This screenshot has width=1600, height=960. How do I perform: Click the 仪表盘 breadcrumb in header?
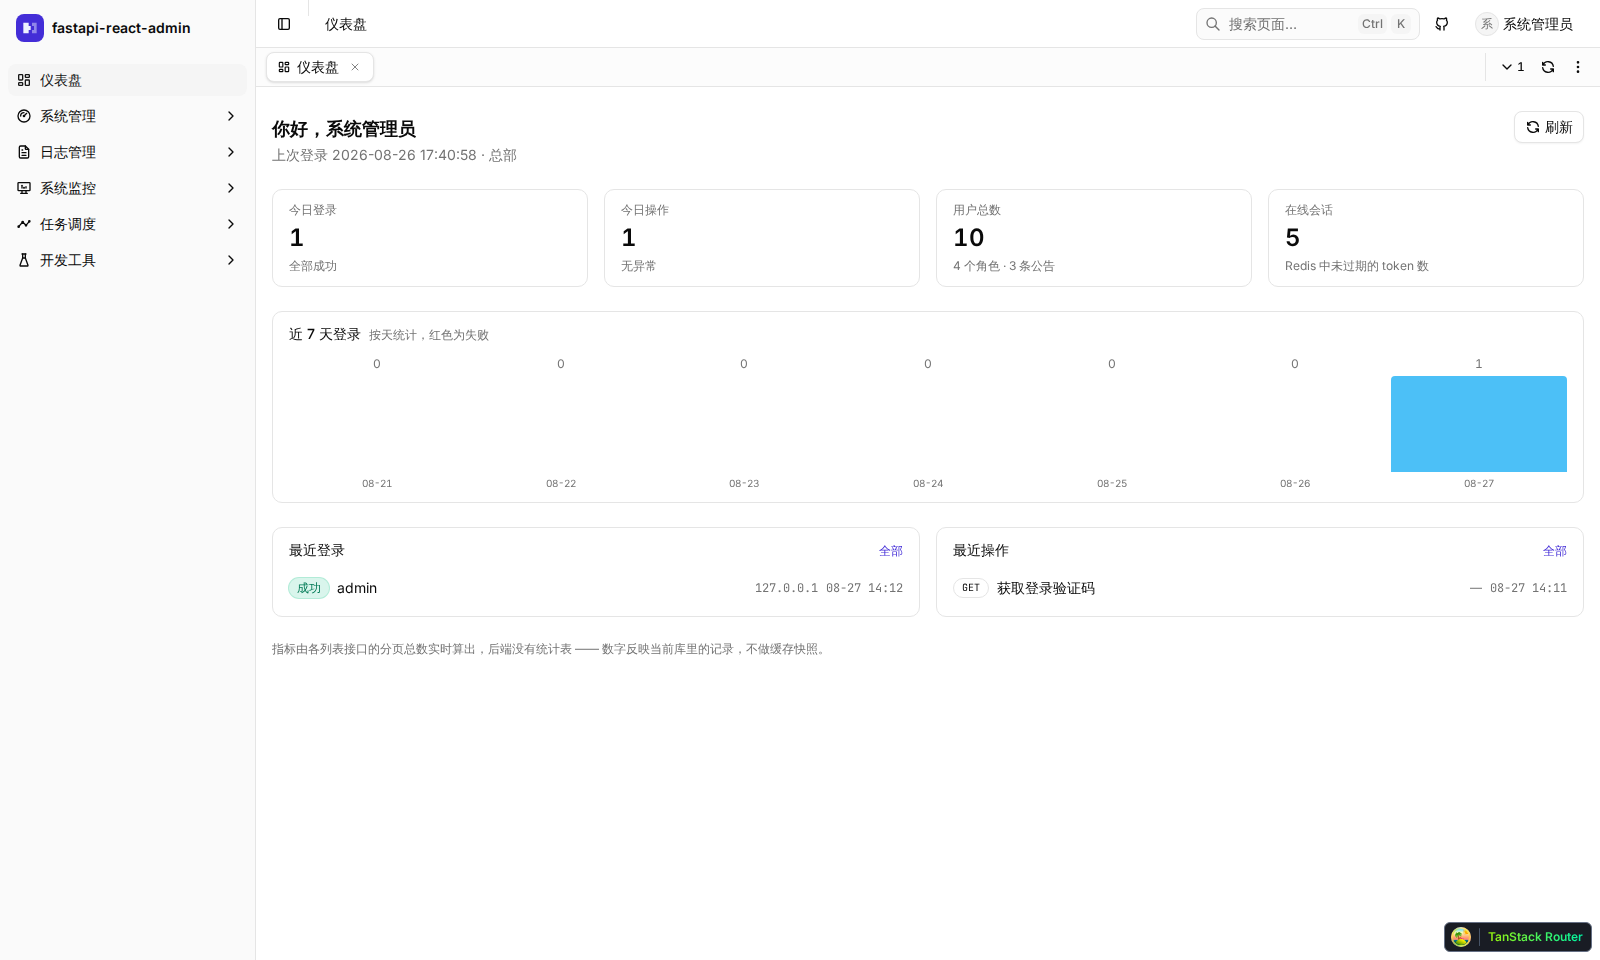click(x=346, y=24)
